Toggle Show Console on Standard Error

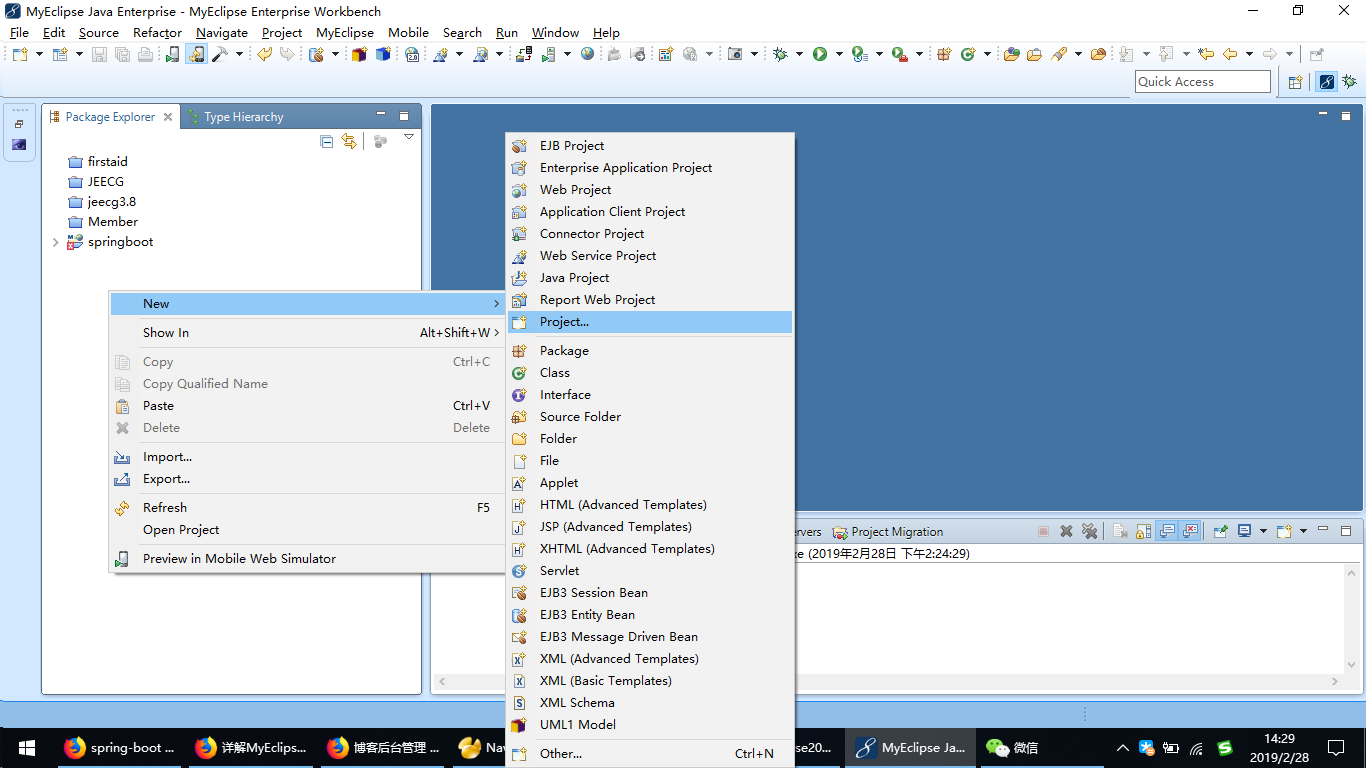pos(1190,531)
